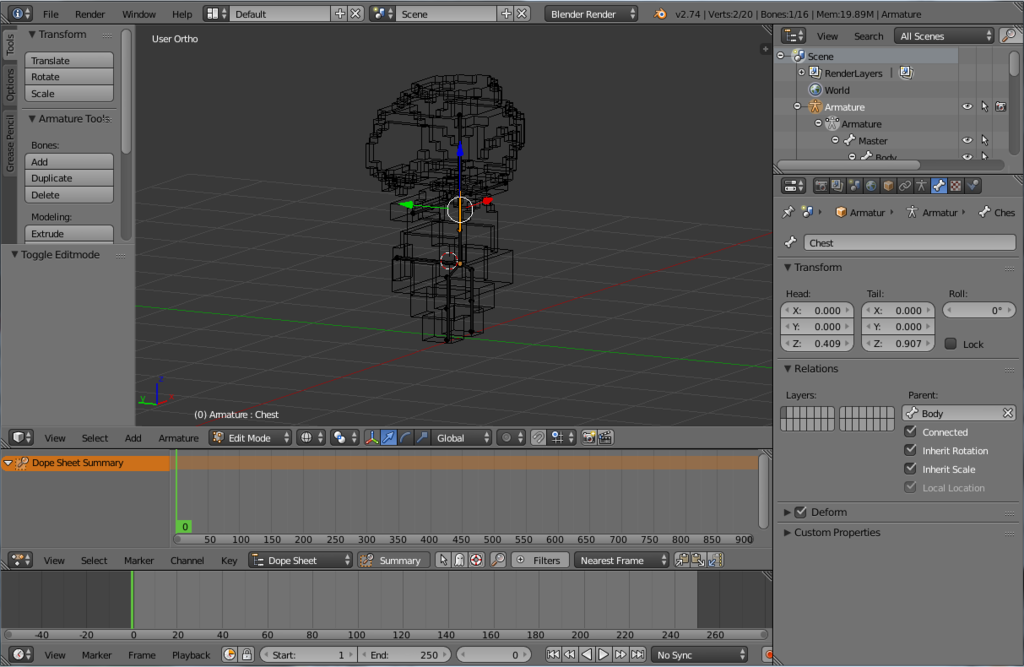The height and width of the screenshot is (667, 1024).
Task: Open the Global orientation dropdown
Action: 463,438
